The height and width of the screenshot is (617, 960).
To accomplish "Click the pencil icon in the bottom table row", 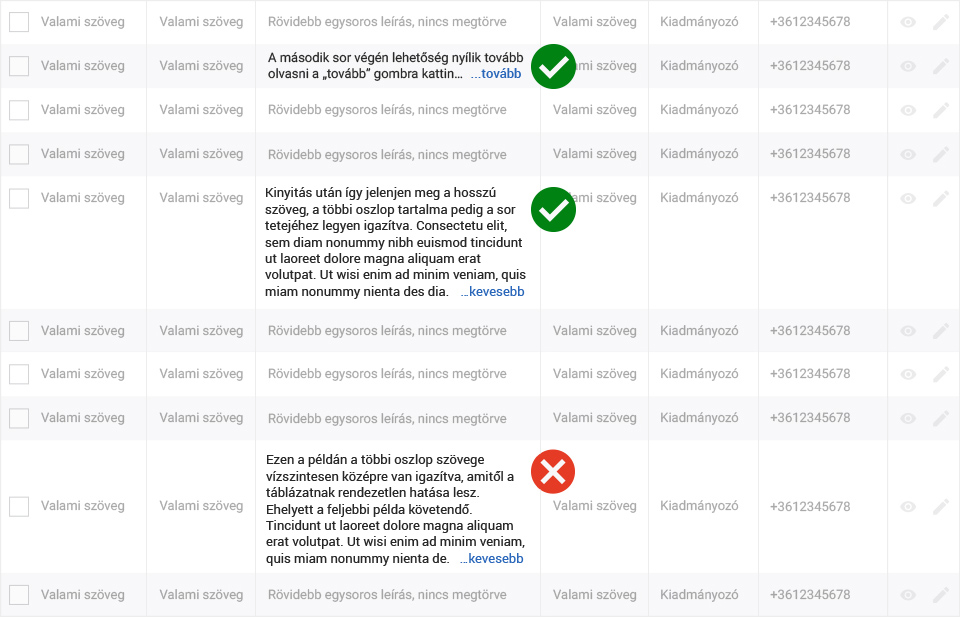I will (x=941, y=595).
